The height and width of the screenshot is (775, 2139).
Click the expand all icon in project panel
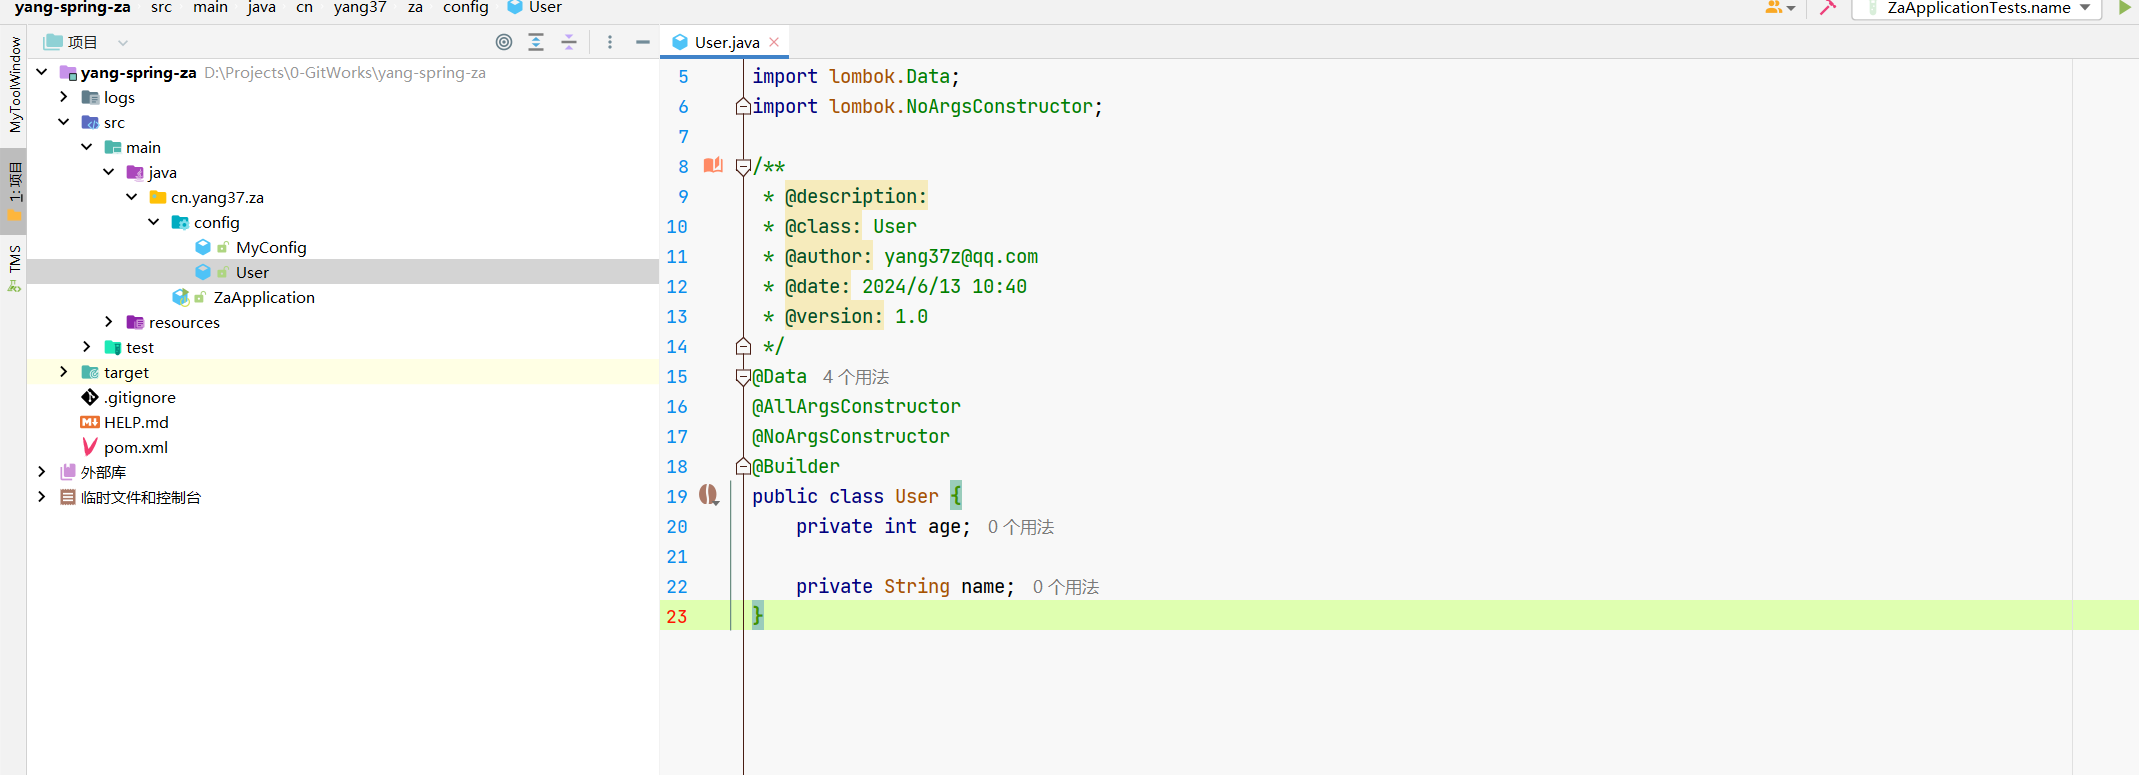536,42
